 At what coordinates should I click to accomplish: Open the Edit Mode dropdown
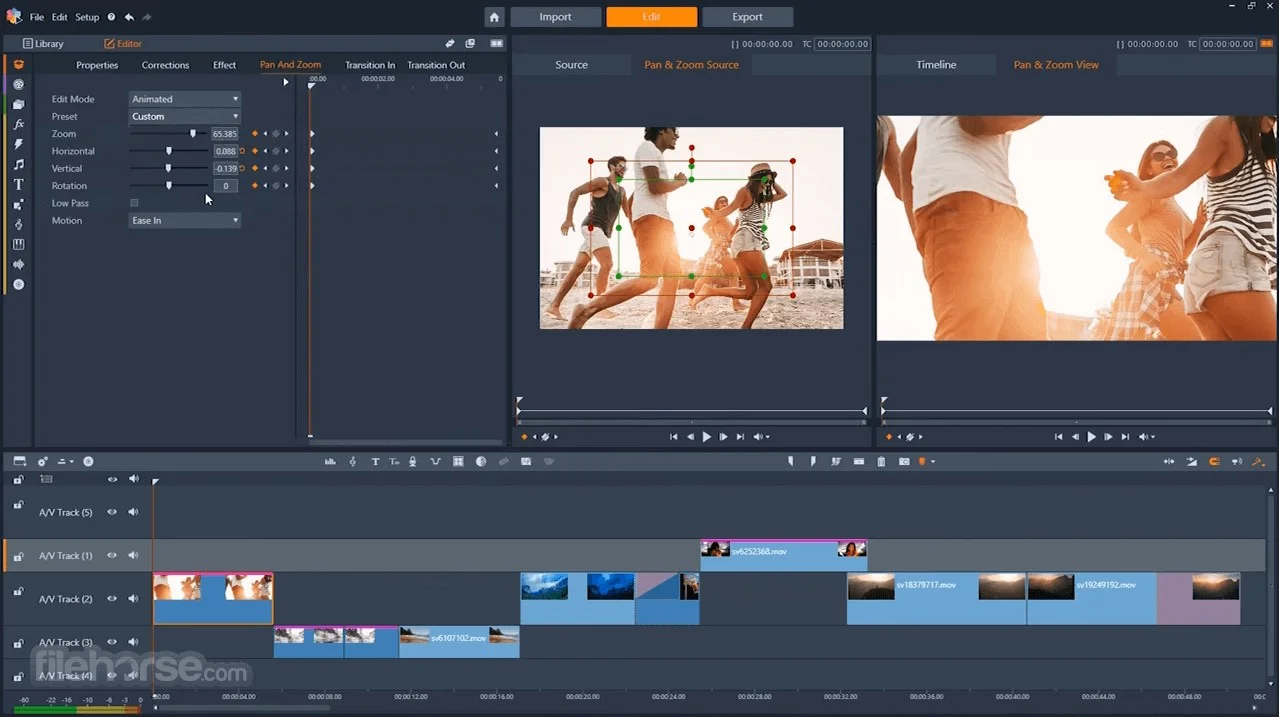coord(185,99)
